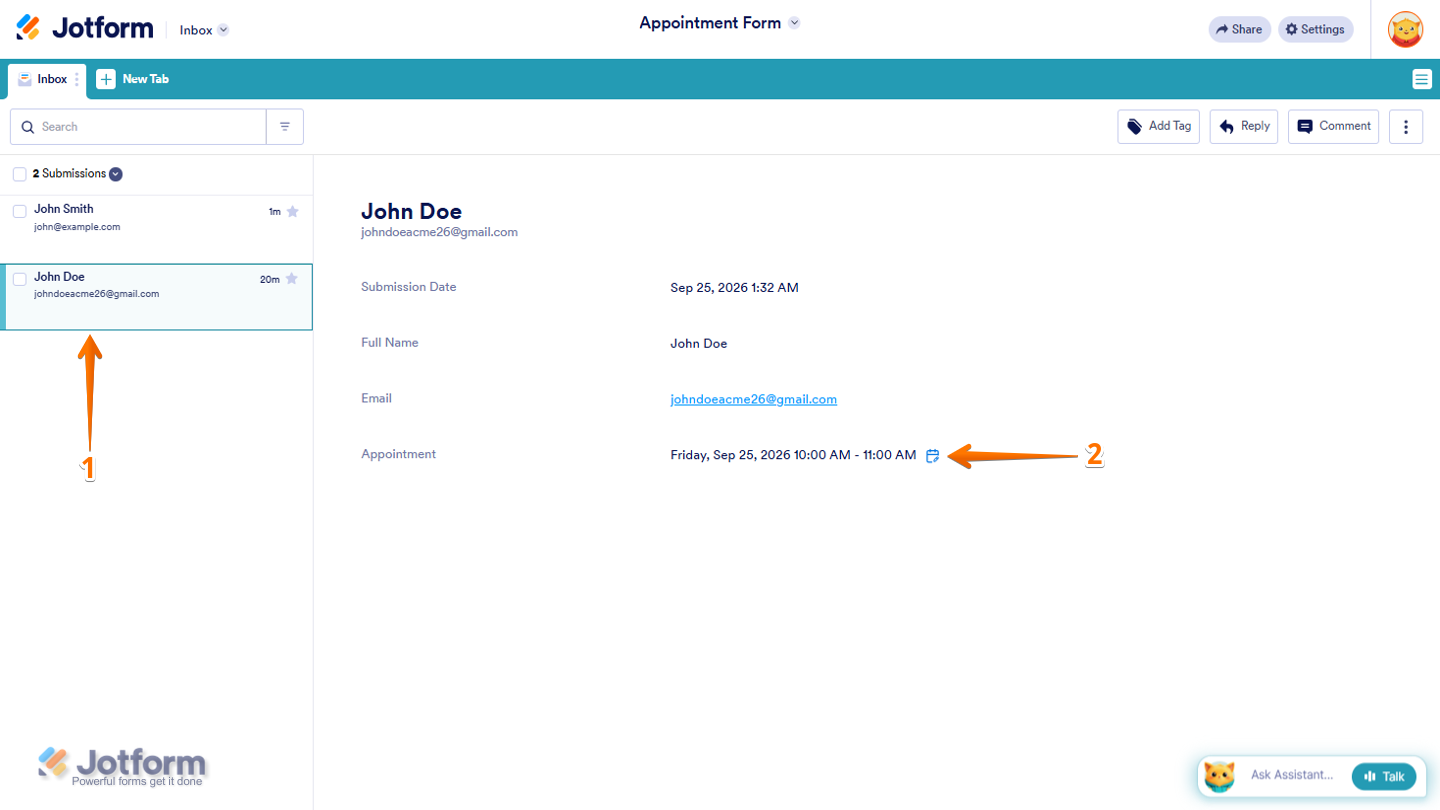Click the Add Tag button

point(1158,126)
